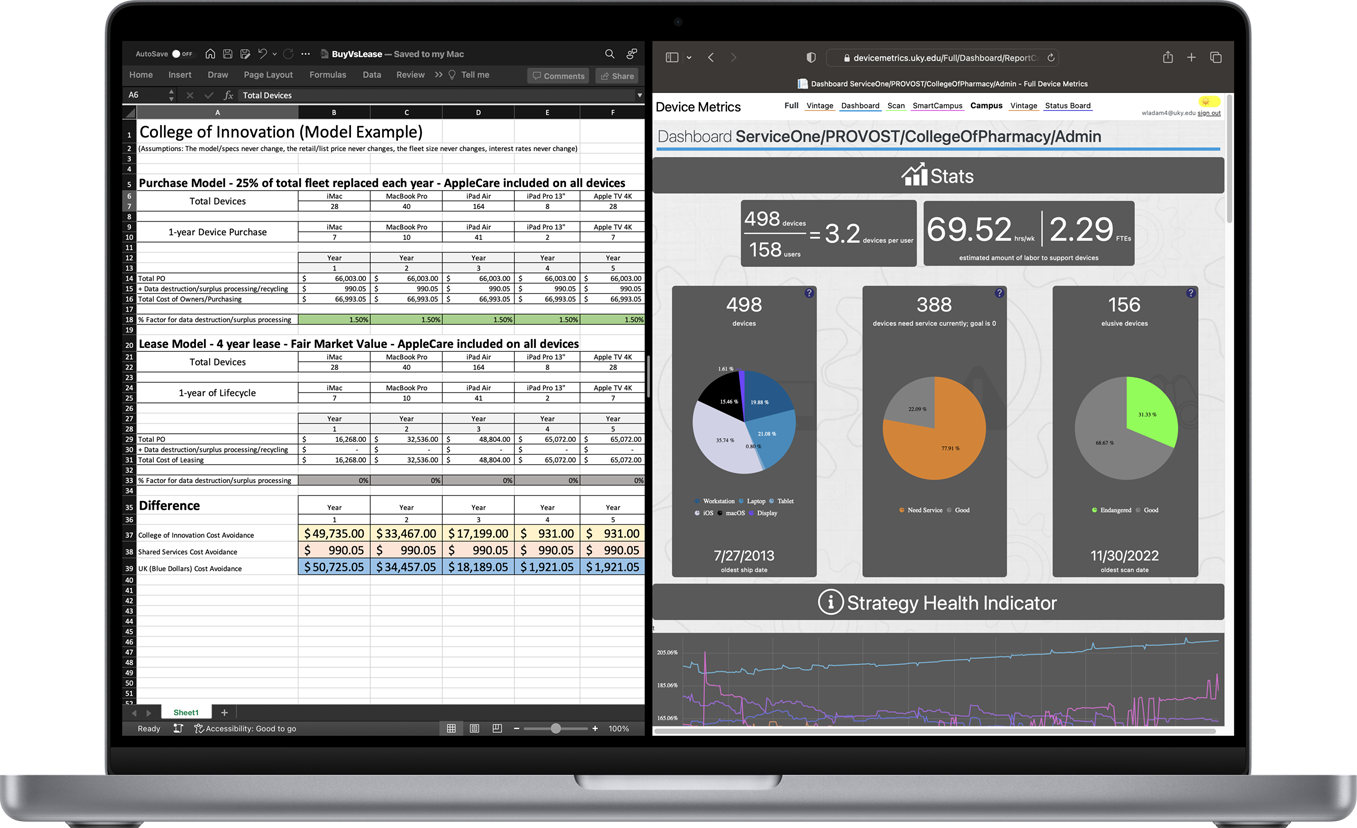
Task: Click the Safari Share icon
Action: pyautogui.click(x=1167, y=58)
